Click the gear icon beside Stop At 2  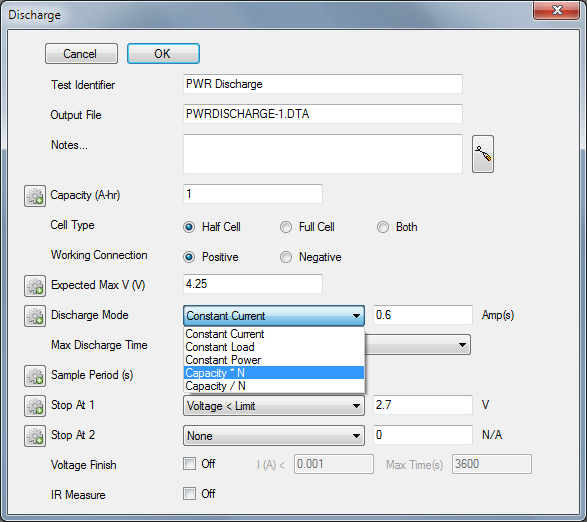tap(35, 435)
